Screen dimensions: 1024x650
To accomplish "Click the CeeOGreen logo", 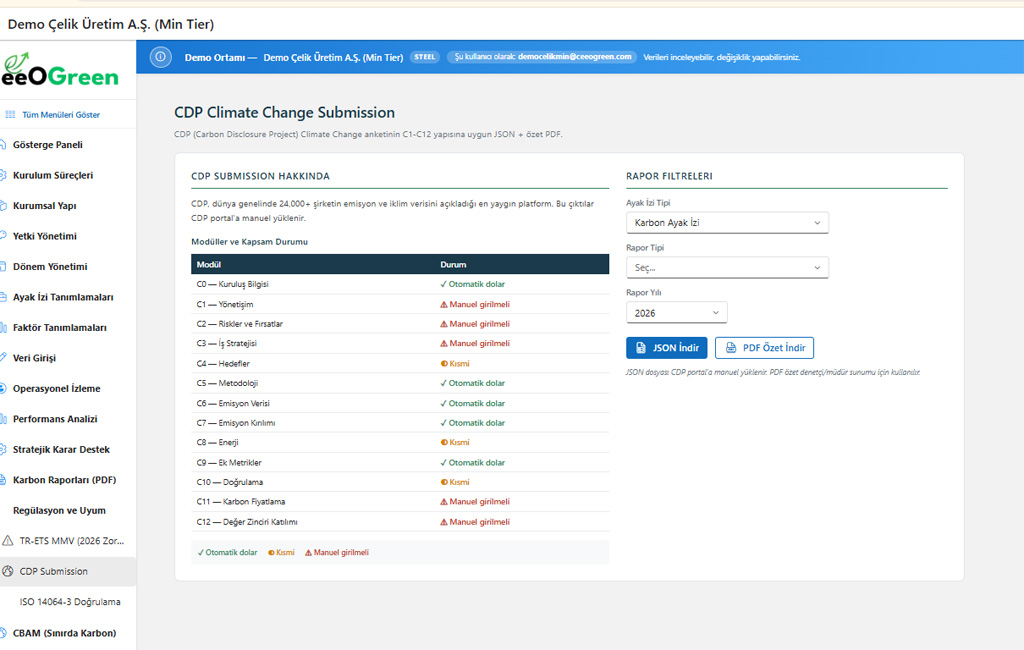I will (x=60, y=71).
